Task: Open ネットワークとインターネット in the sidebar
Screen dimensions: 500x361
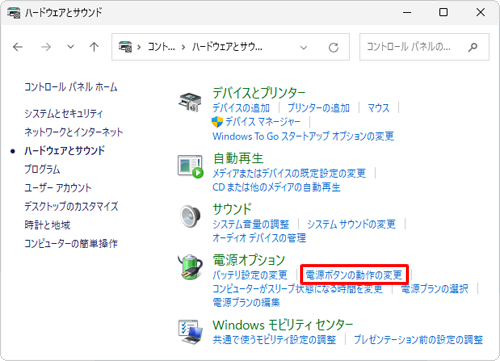Action: tap(73, 132)
